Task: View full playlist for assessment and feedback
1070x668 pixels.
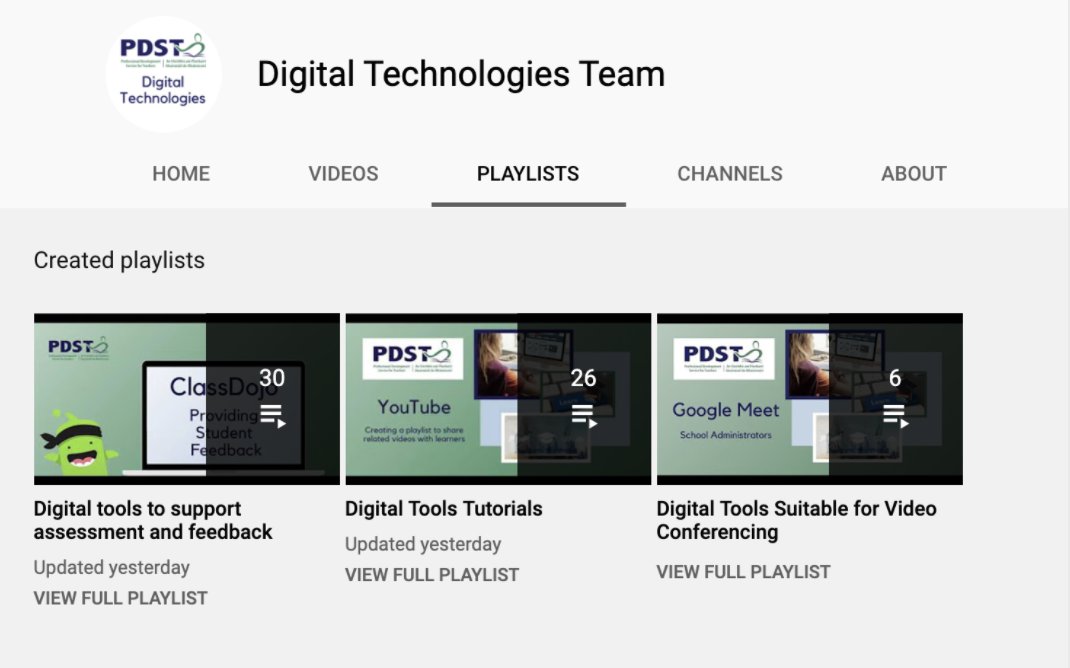Action: (121, 598)
